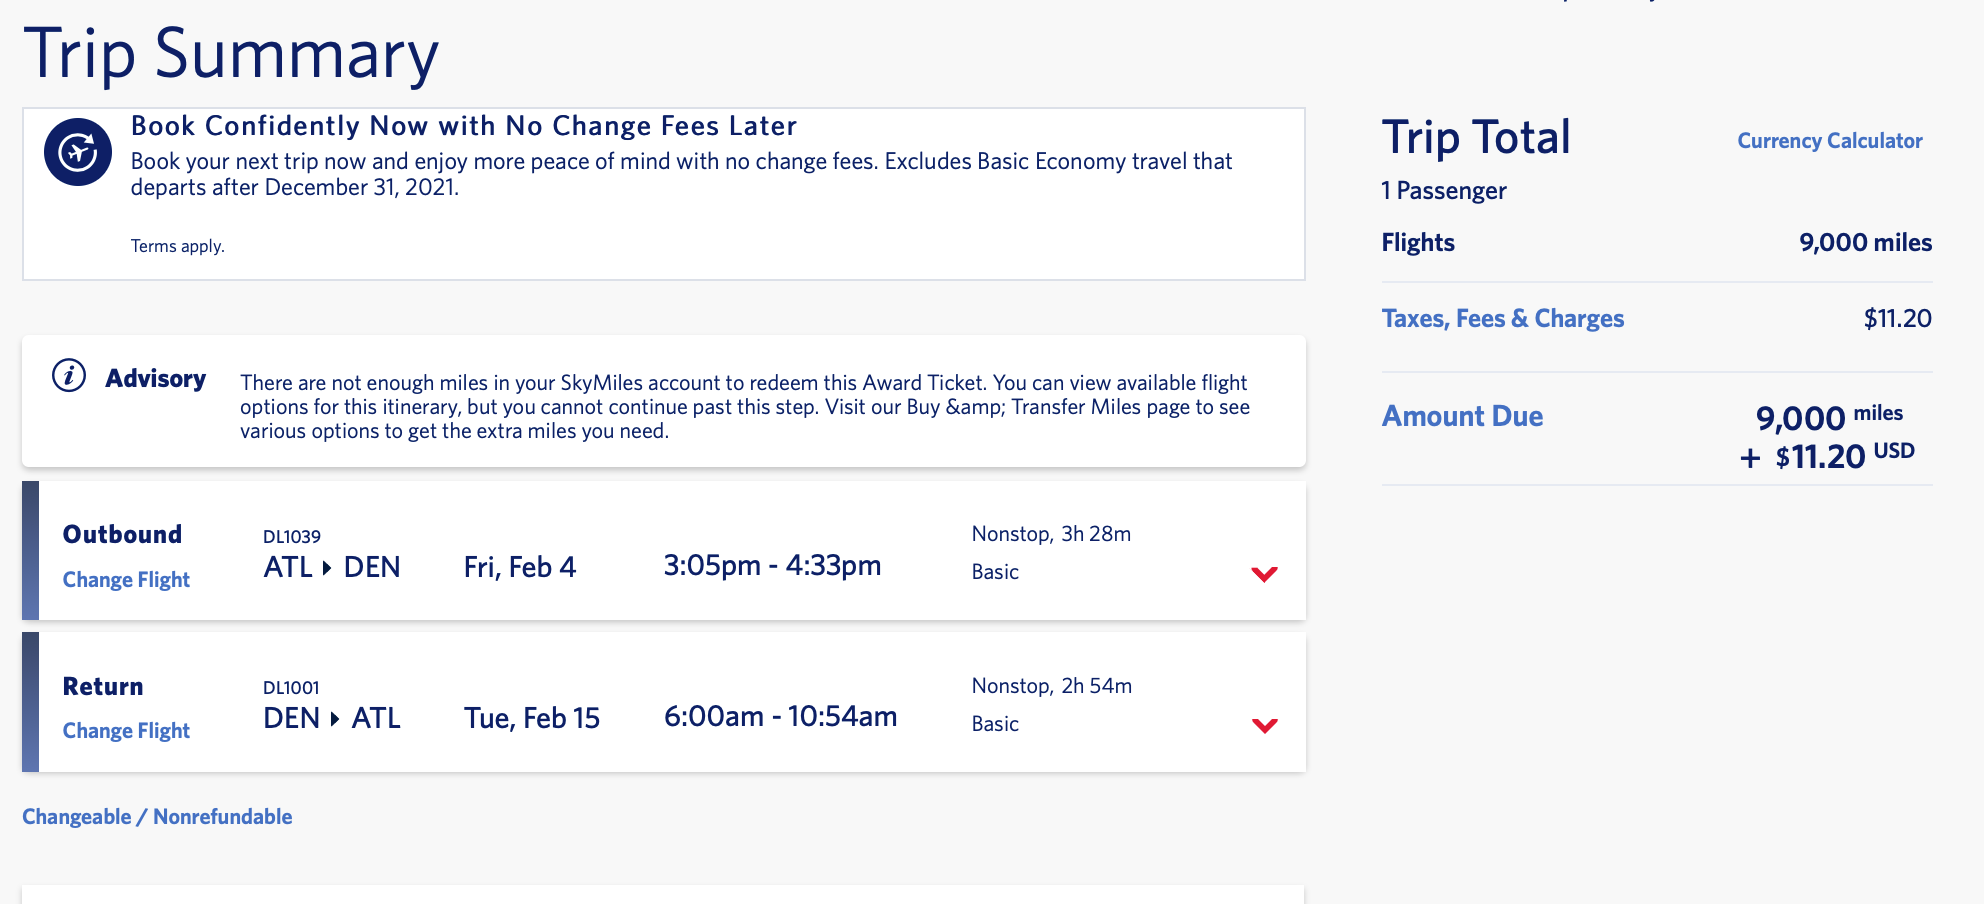The height and width of the screenshot is (904, 1984).
Task: Click the Trip Total heading
Action: [x=1476, y=138]
